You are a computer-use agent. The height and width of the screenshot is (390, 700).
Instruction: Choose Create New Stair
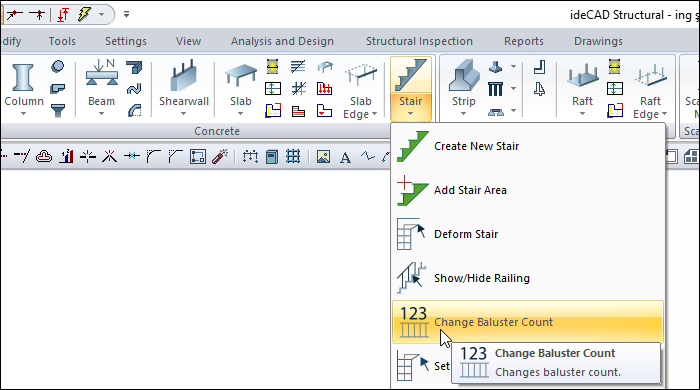527,146
